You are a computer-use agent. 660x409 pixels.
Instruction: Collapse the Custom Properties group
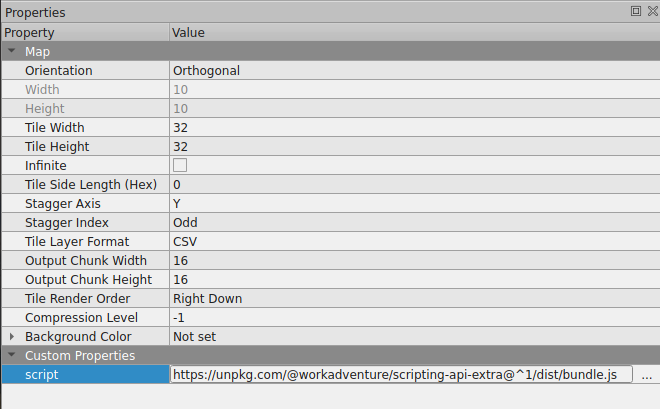11,355
